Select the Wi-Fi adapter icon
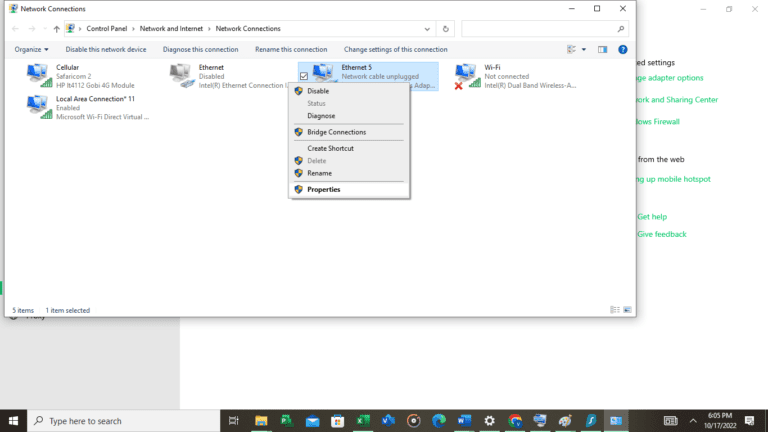Image resolution: width=768 pixels, height=432 pixels. (x=467, y=75)
